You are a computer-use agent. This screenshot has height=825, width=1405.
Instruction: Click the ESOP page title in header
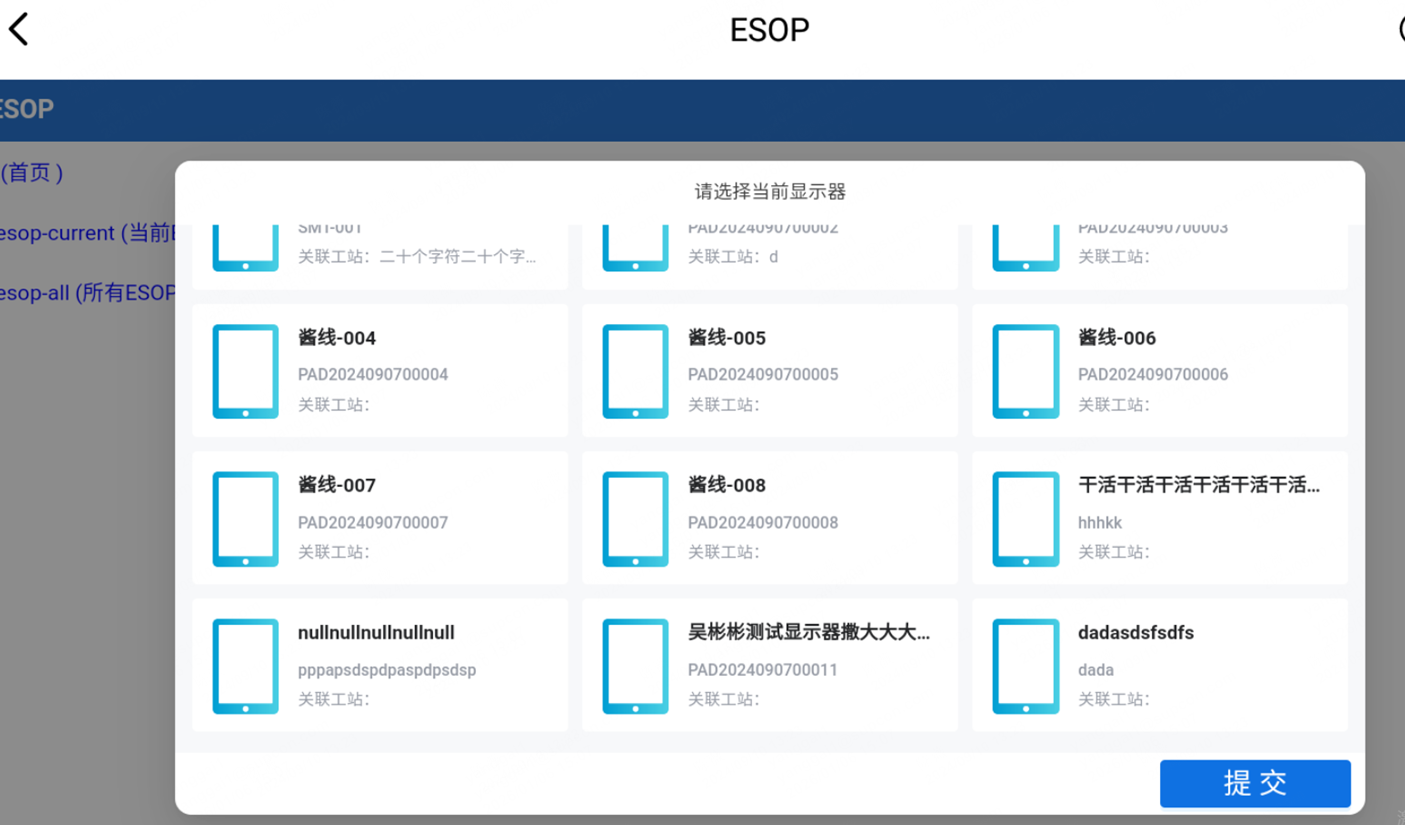(x=769, y=30)
